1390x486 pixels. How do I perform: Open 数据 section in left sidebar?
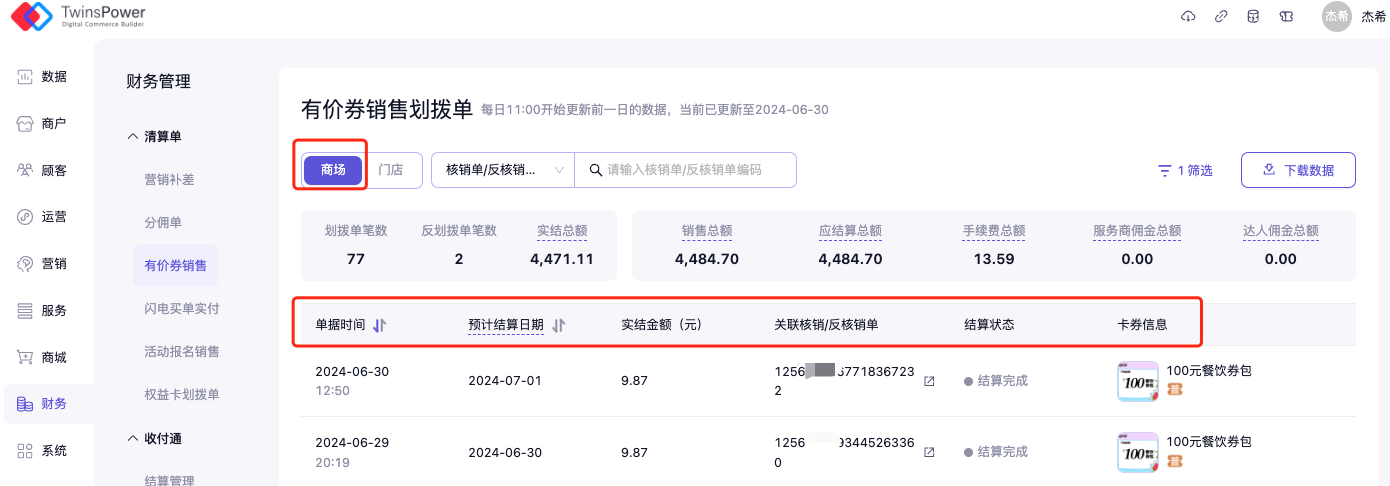(x=42, y=77)
